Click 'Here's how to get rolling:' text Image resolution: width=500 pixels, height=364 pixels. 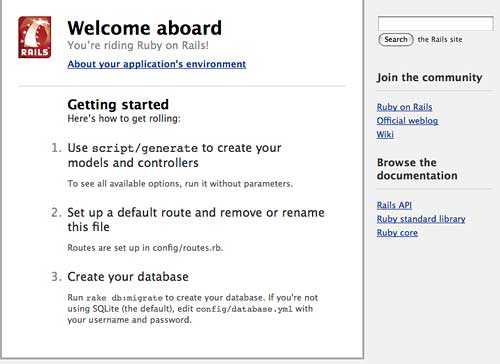pyautogui.click(x=124, y=119)
